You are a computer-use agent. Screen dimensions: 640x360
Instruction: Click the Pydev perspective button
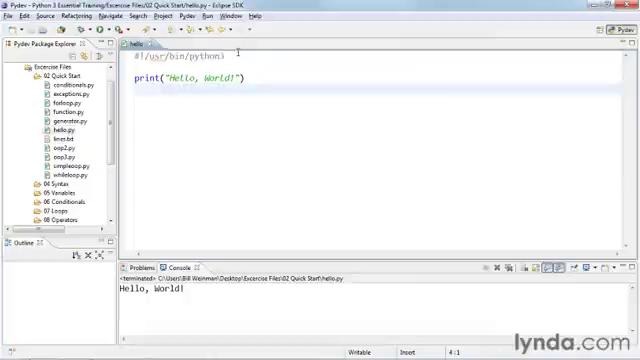click(x=621, y=30)
